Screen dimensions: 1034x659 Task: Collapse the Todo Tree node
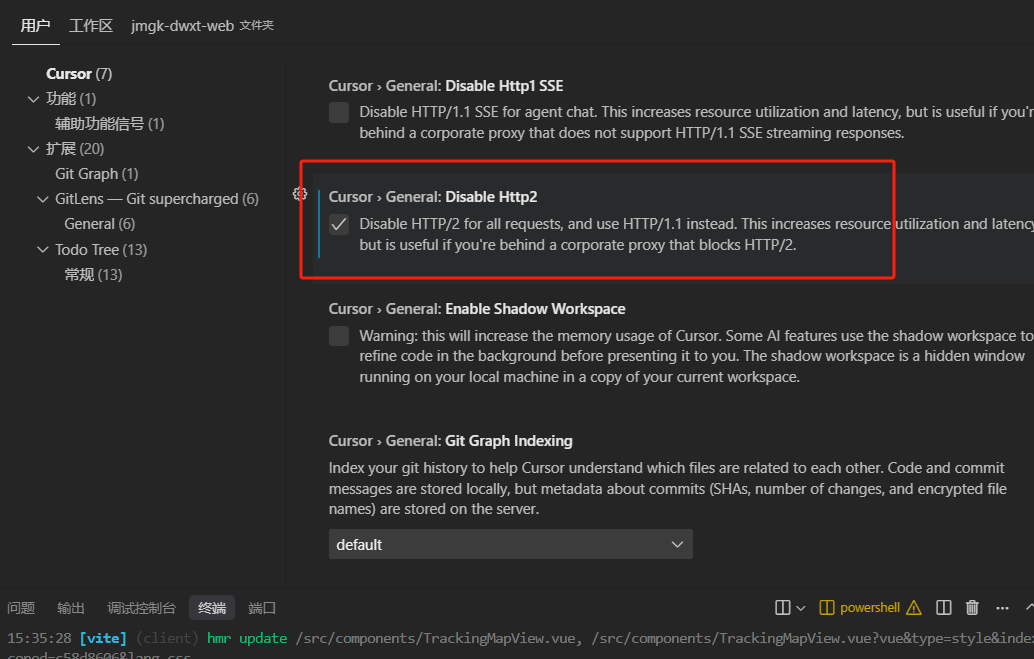(43, 249)
